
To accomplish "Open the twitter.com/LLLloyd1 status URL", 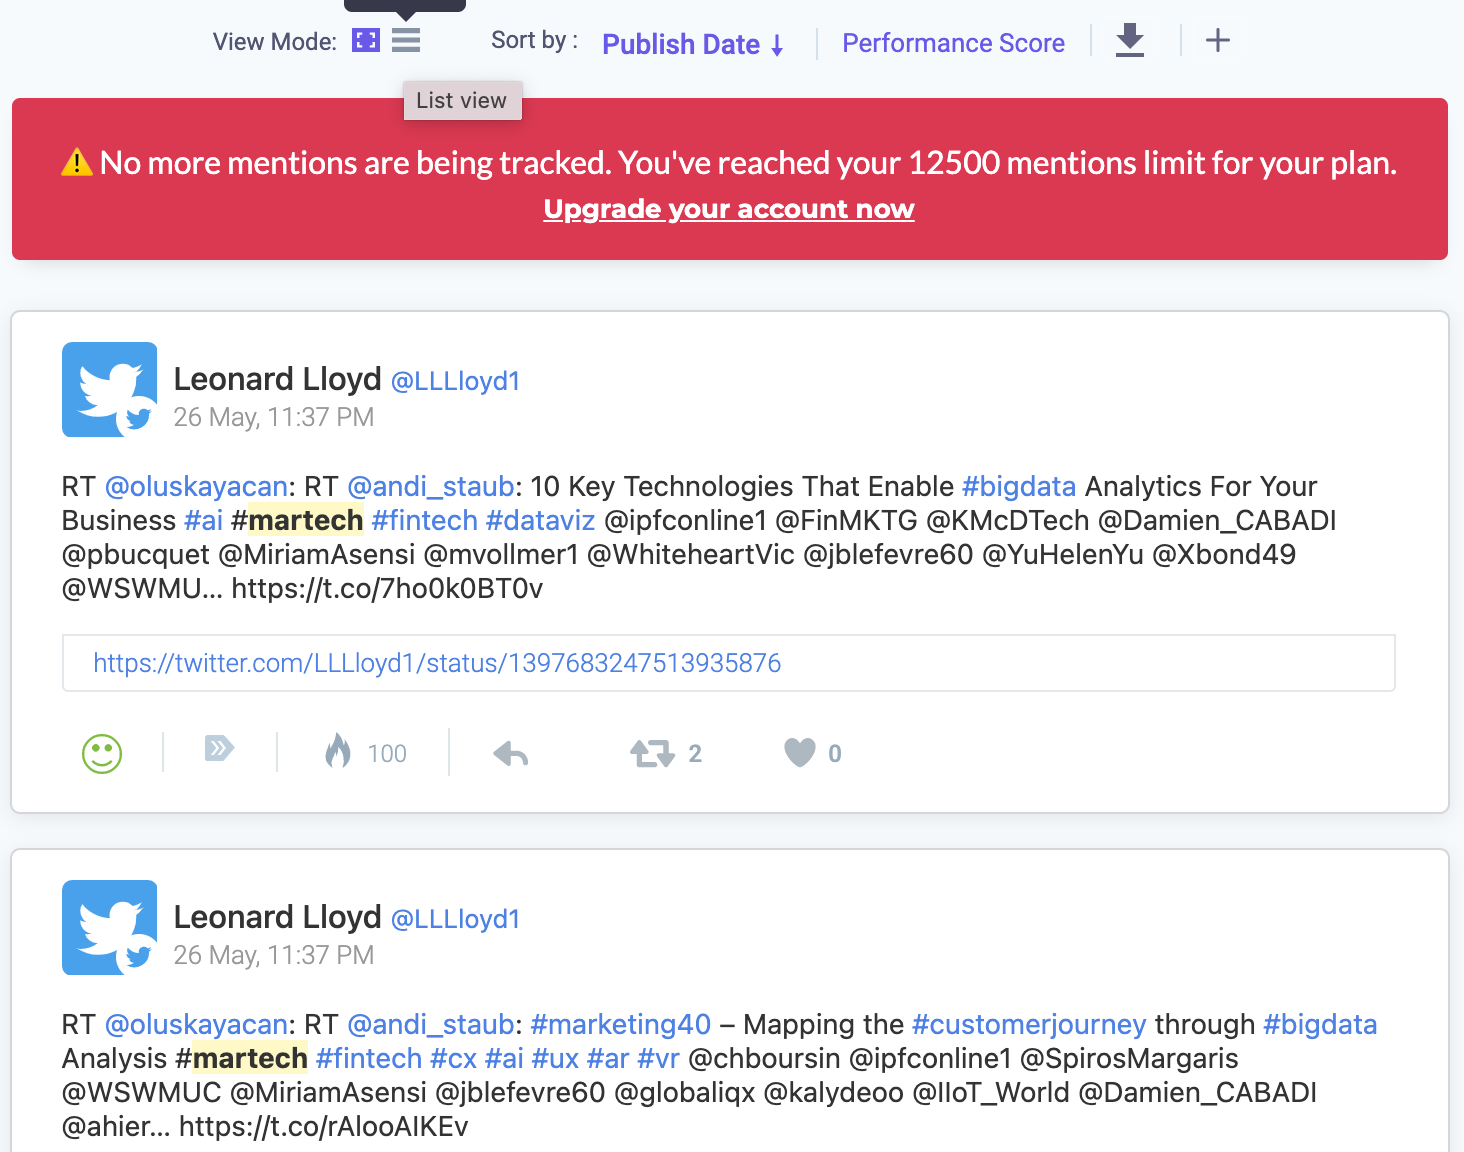I will (437, 663).
